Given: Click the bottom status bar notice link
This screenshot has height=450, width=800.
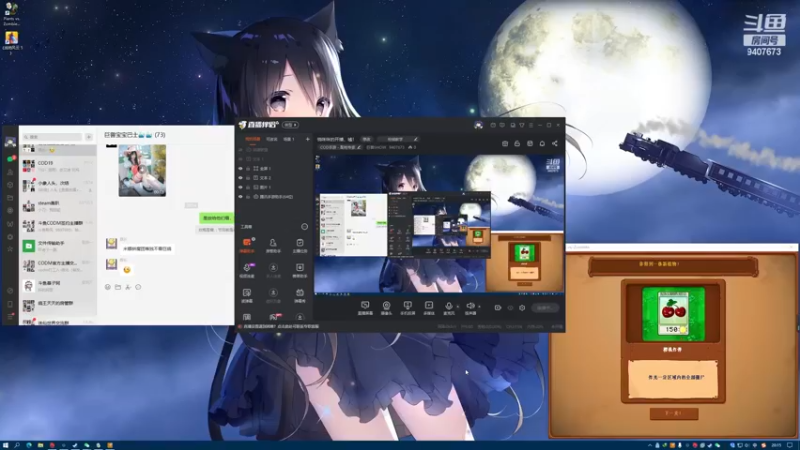Looking at the screenshot, I should (x=281, y=327).
